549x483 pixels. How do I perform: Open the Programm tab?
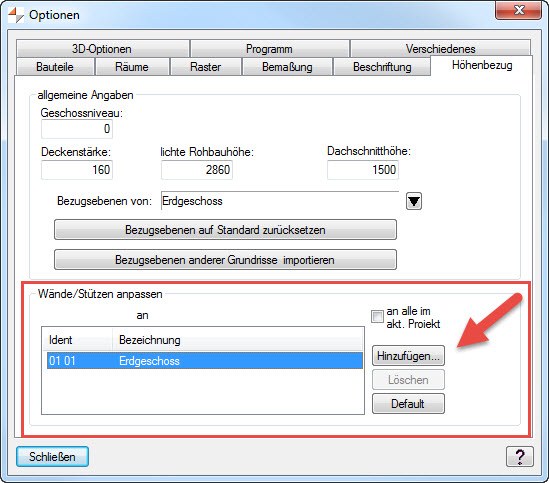[269, 48]
